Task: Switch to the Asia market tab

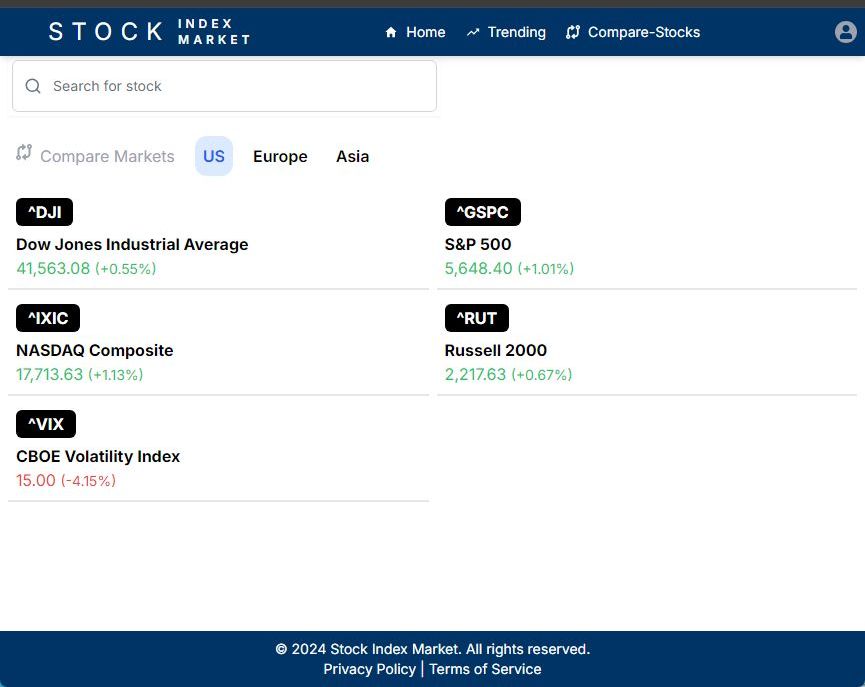Action: coord(353,156)
